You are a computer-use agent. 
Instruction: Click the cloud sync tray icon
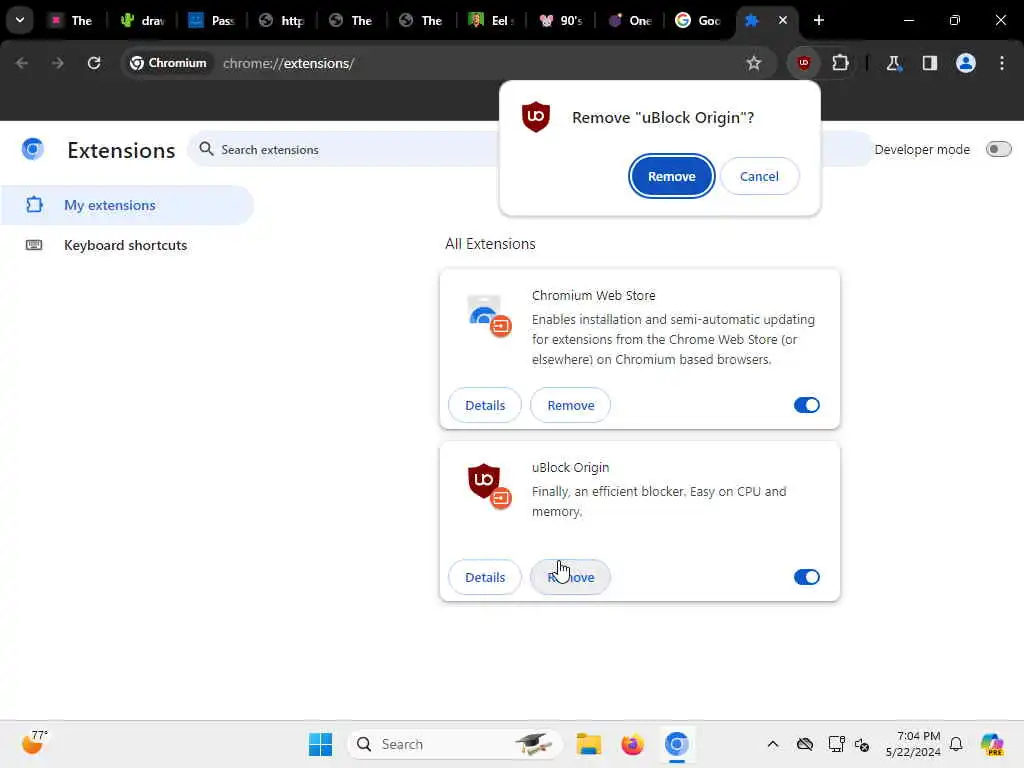pyautogui.click(x=805, y=744)
